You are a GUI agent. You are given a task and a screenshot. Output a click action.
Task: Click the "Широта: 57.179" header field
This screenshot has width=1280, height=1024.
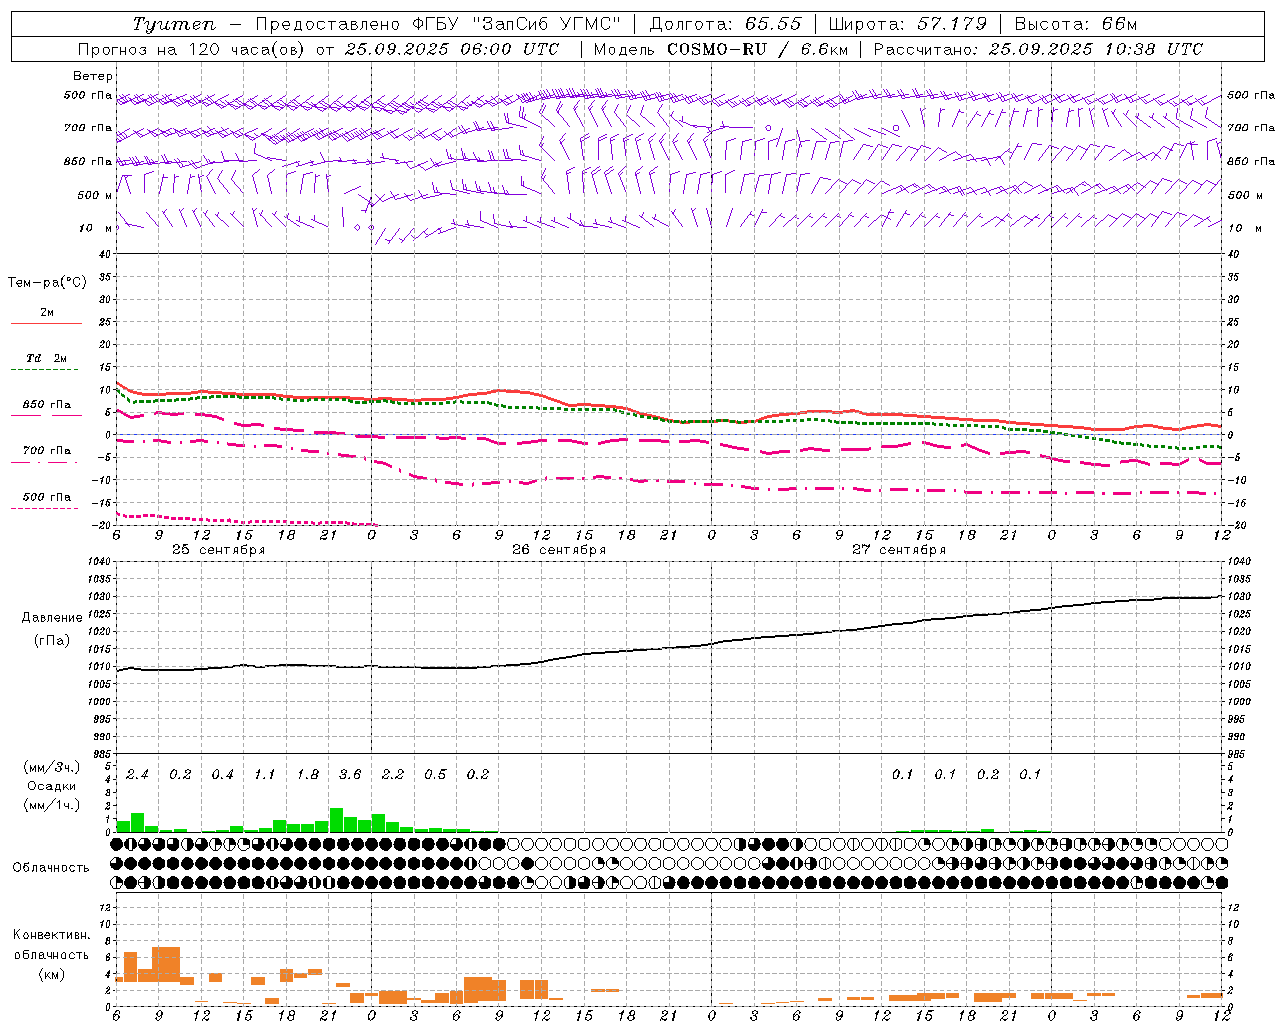(x=908, y=24)
